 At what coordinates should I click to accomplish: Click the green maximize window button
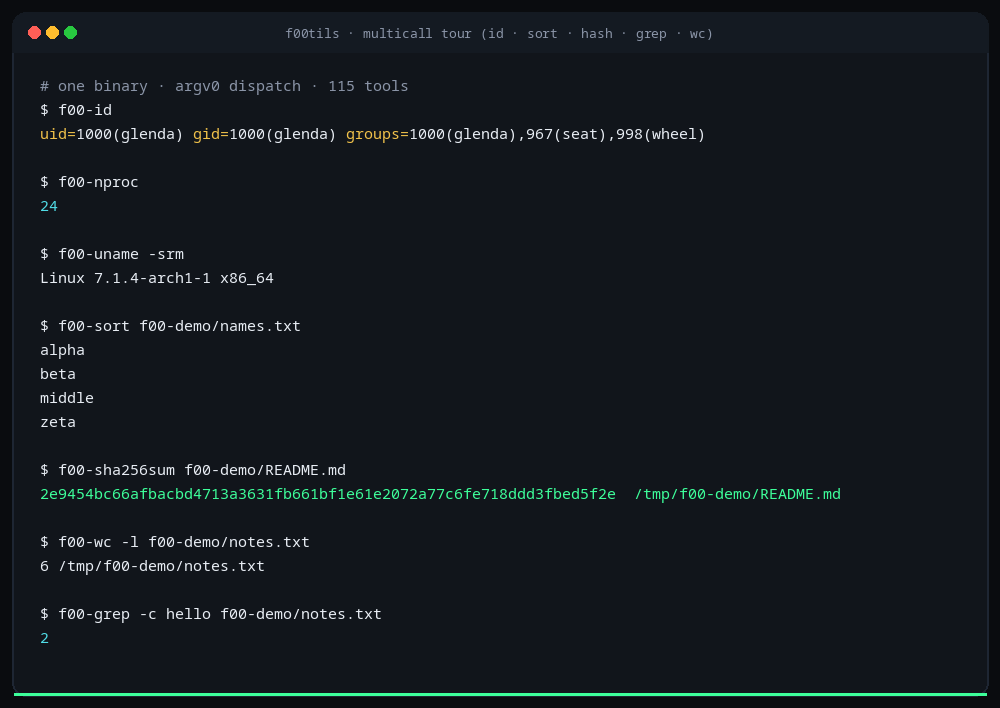pos(70,33)
